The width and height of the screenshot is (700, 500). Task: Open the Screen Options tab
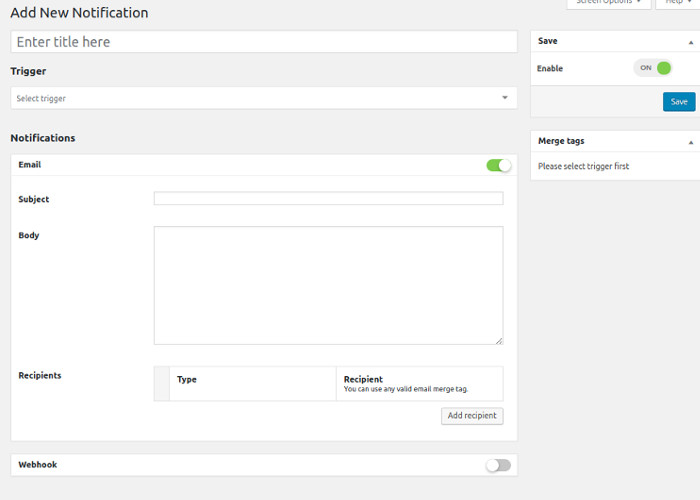tap(608, 2)
